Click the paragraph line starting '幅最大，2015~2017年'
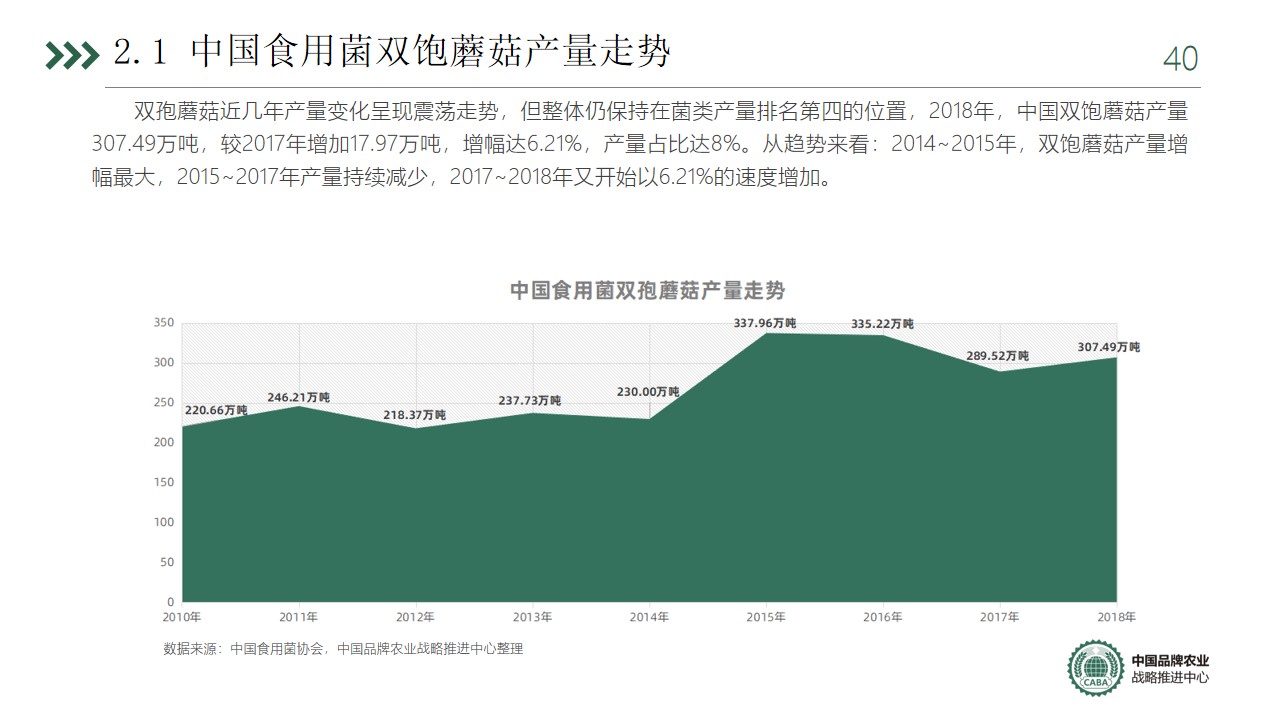 point(461,179)
